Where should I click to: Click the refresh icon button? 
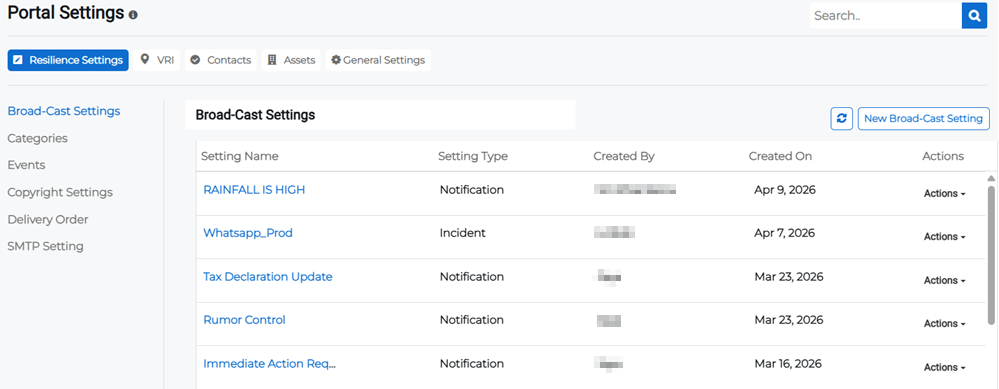(x=842, y=118)
